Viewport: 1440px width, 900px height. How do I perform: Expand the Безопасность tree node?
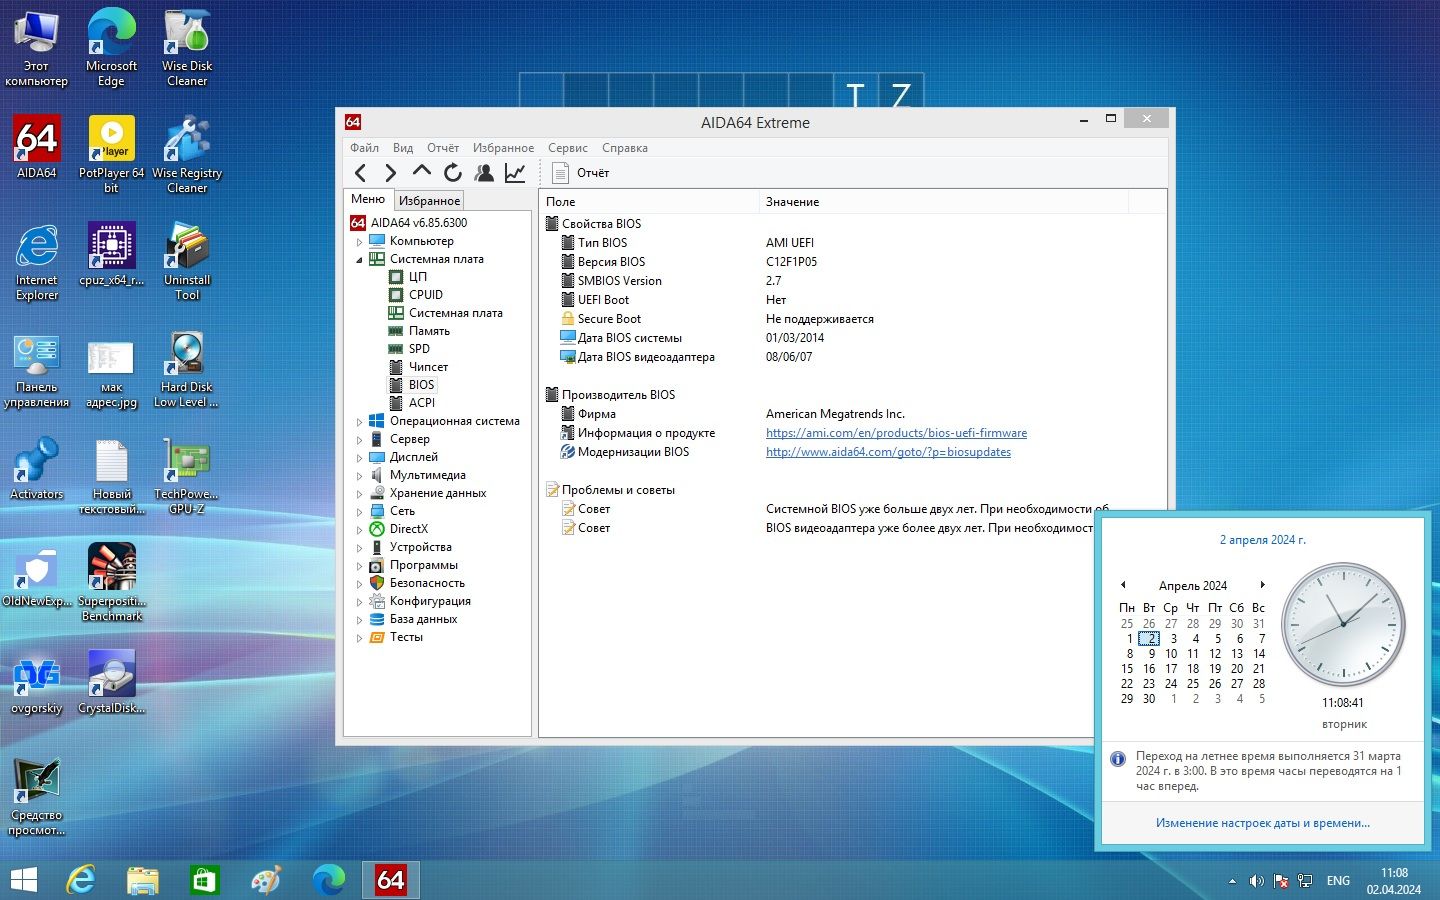[x=359, y=583]
